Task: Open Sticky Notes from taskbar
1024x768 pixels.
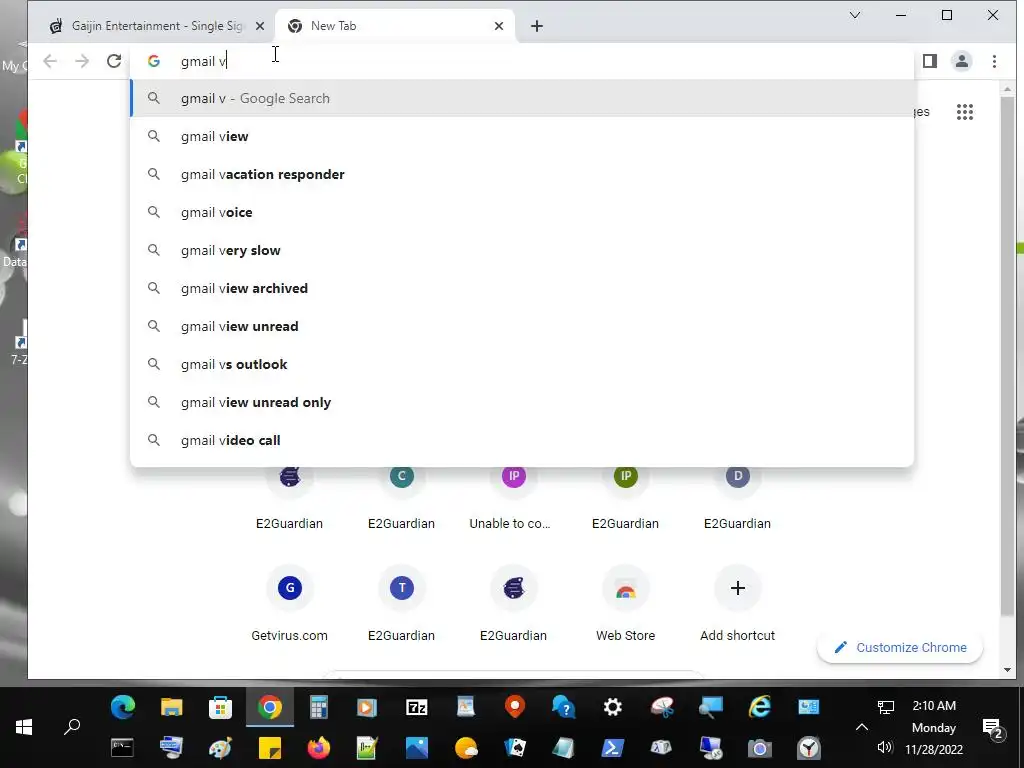Action: pos(270,748)
